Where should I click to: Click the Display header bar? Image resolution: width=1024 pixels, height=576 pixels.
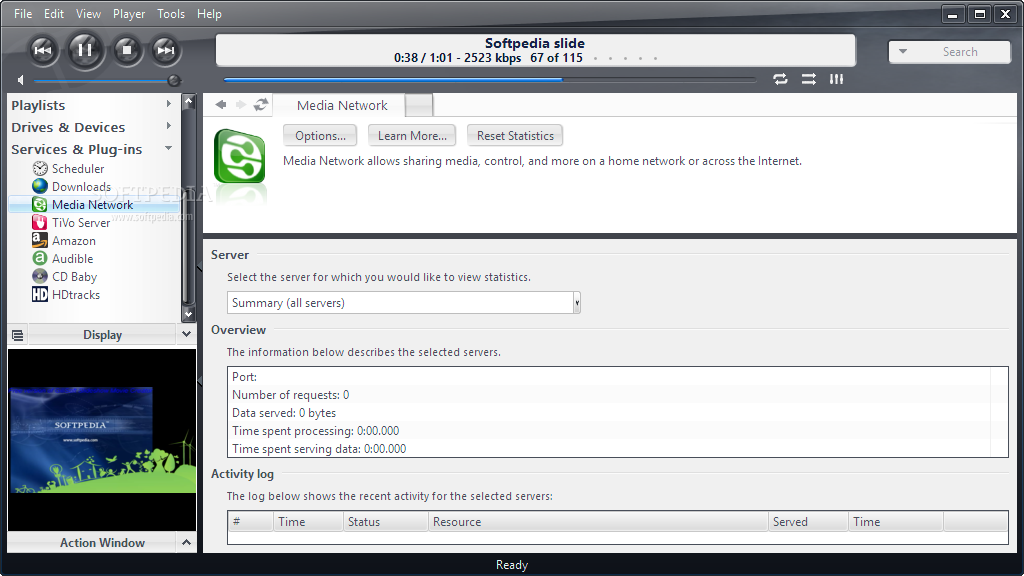coord(103,334)
